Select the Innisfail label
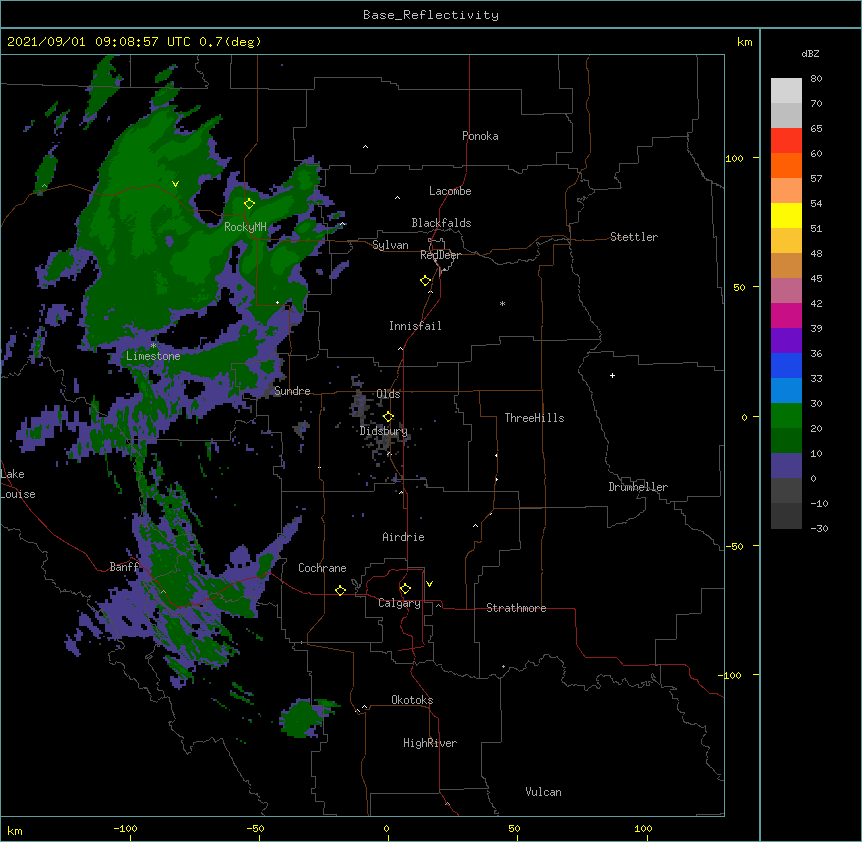The image size is (862, 842). [415, 326]
